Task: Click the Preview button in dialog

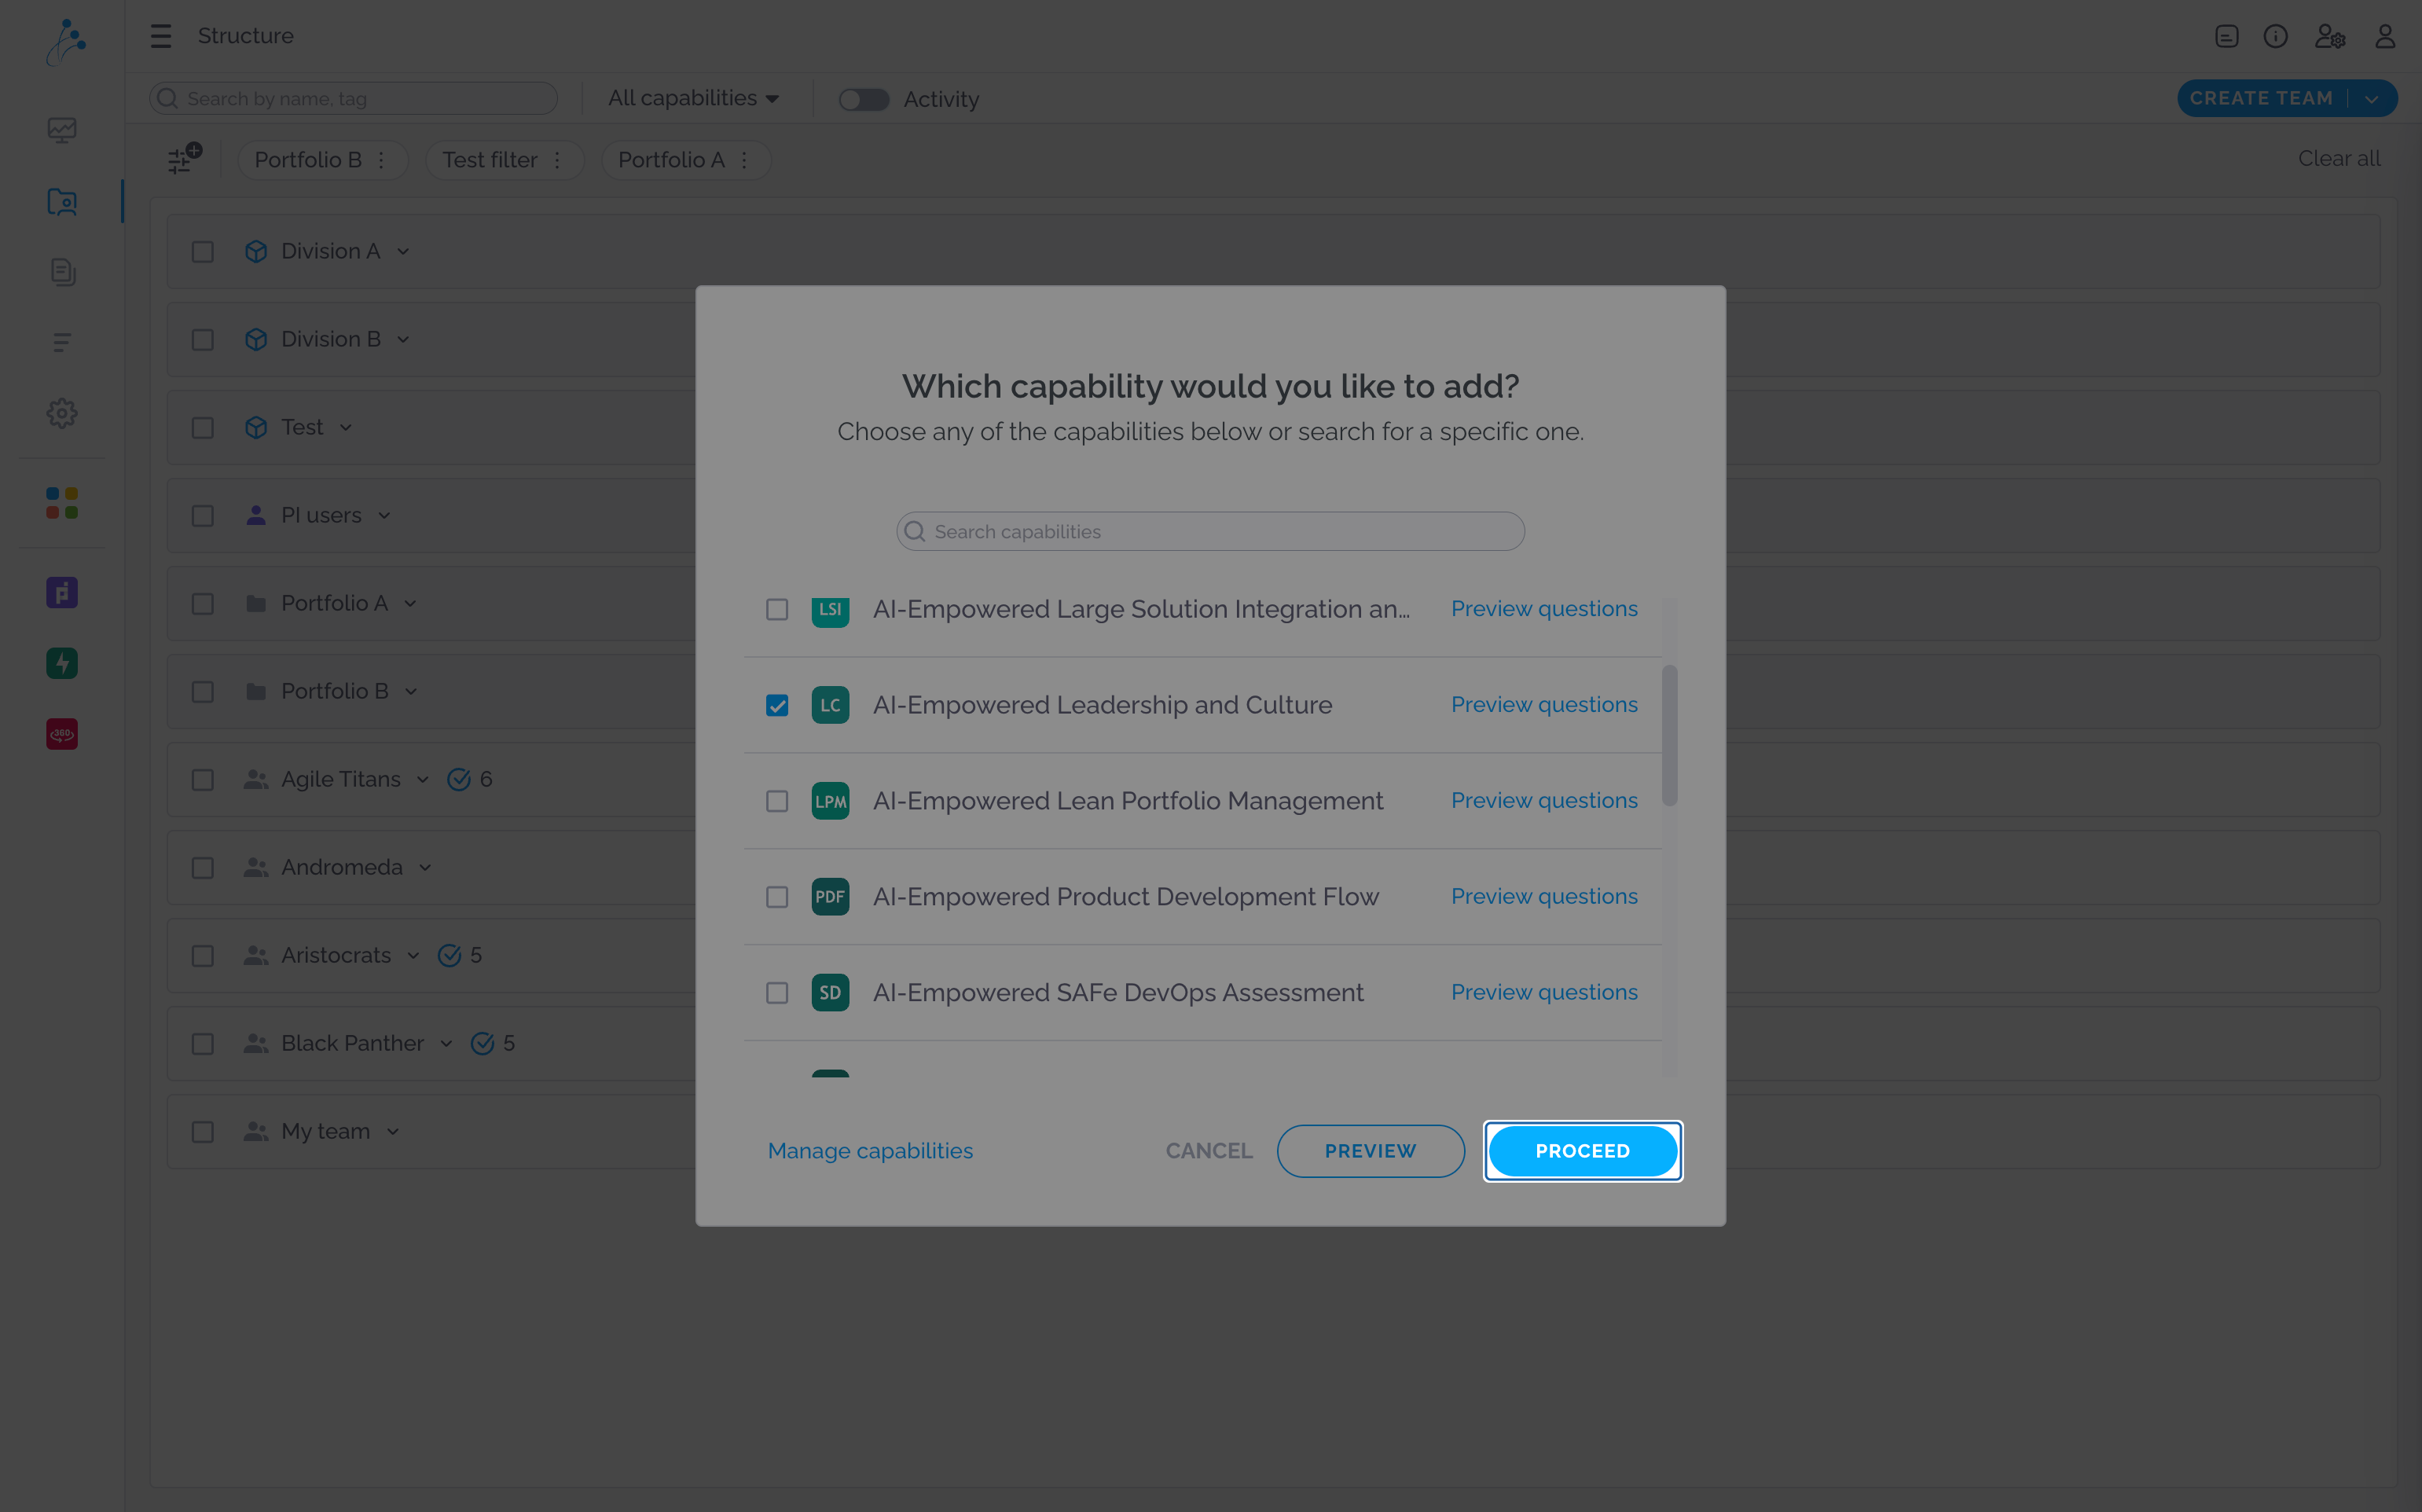Action: [1370, 1151]
